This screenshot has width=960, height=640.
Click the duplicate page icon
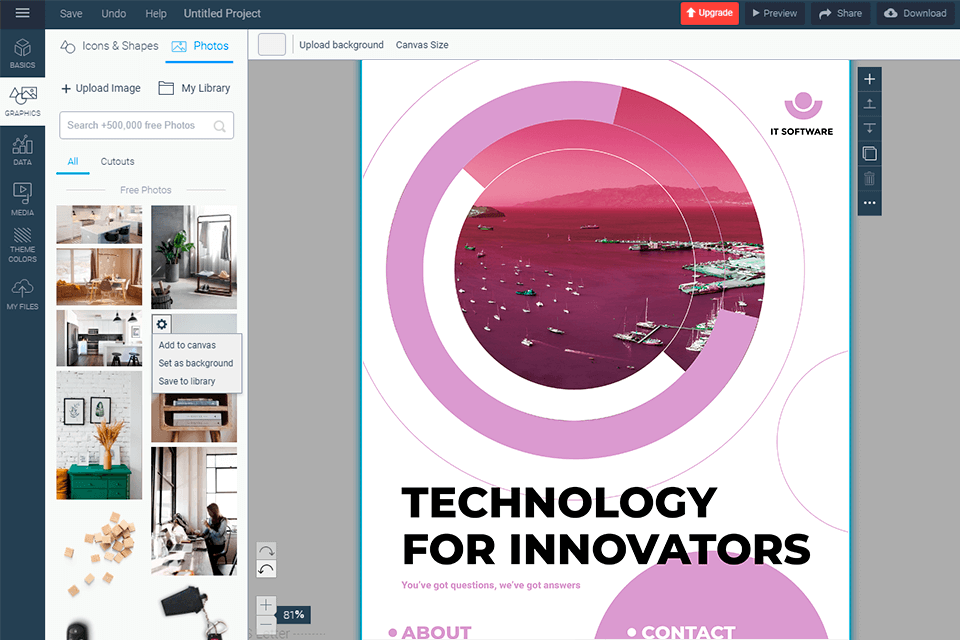point(869,153)
